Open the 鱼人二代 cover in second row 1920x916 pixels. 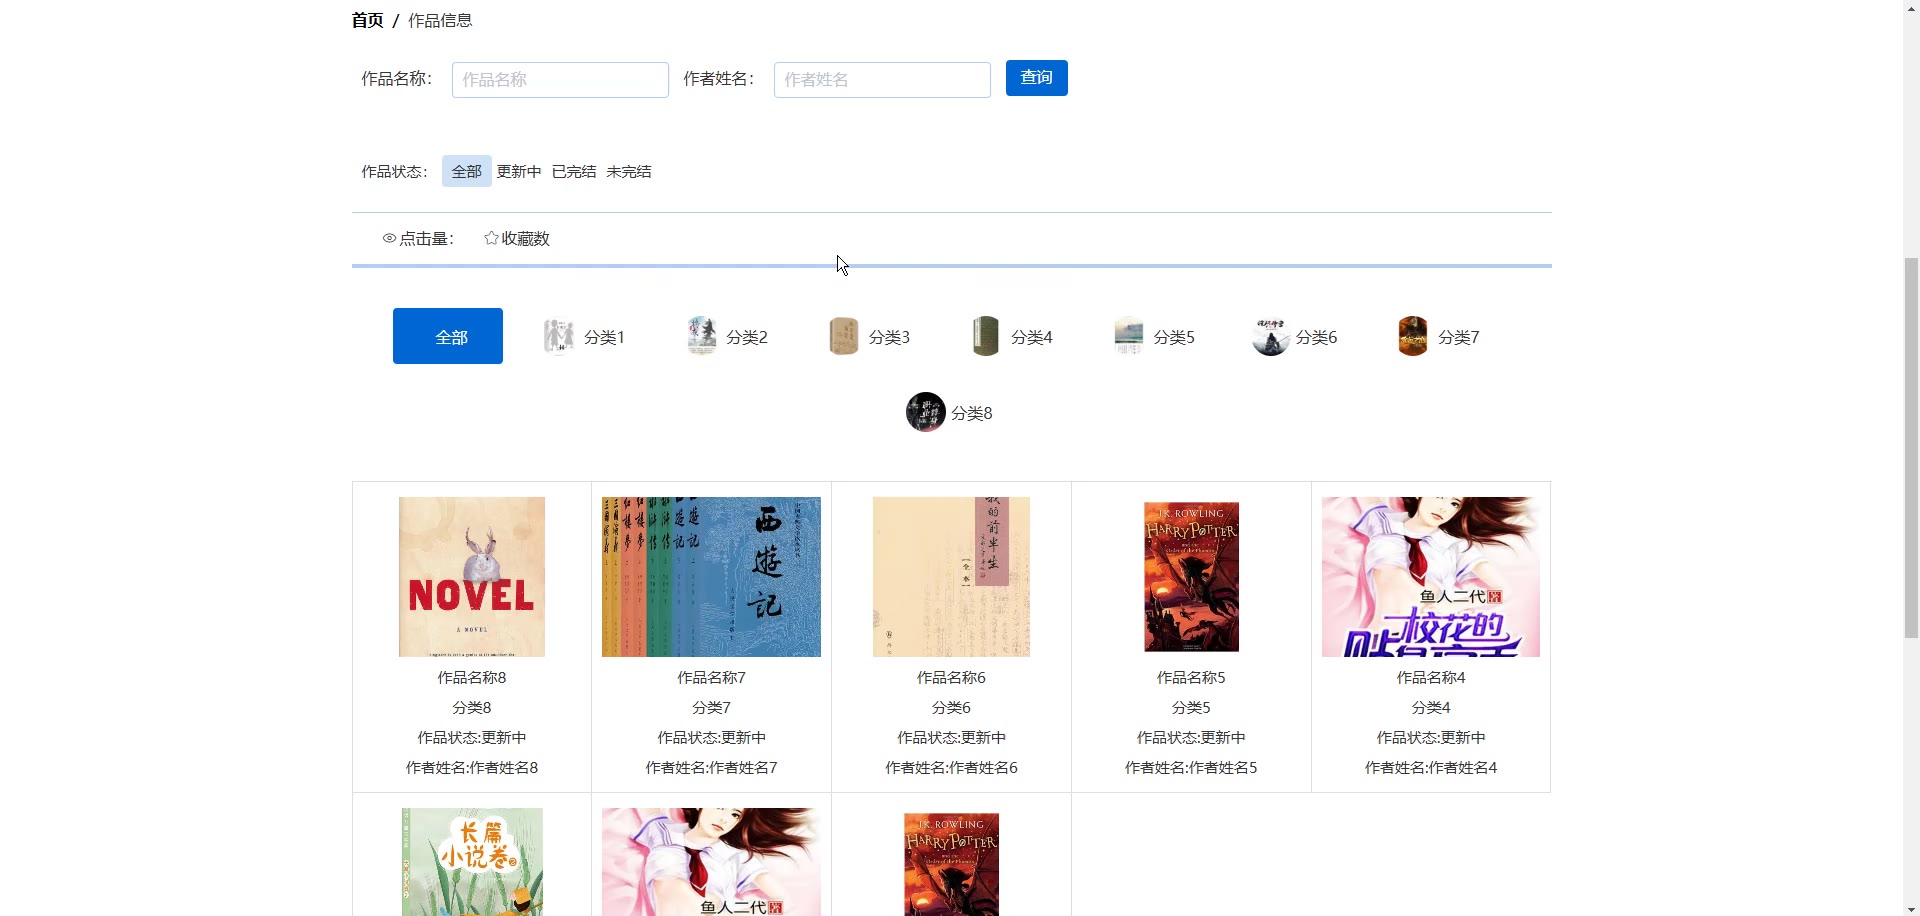[711, 862]
